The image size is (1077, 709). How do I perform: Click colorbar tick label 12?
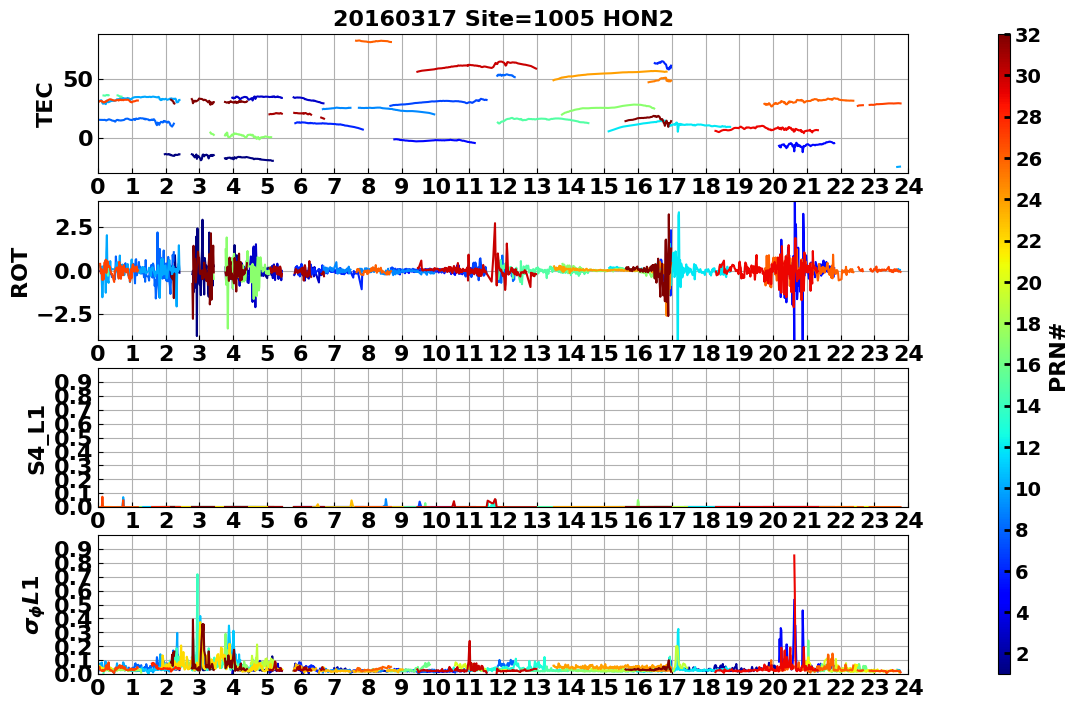(1028, 447)
